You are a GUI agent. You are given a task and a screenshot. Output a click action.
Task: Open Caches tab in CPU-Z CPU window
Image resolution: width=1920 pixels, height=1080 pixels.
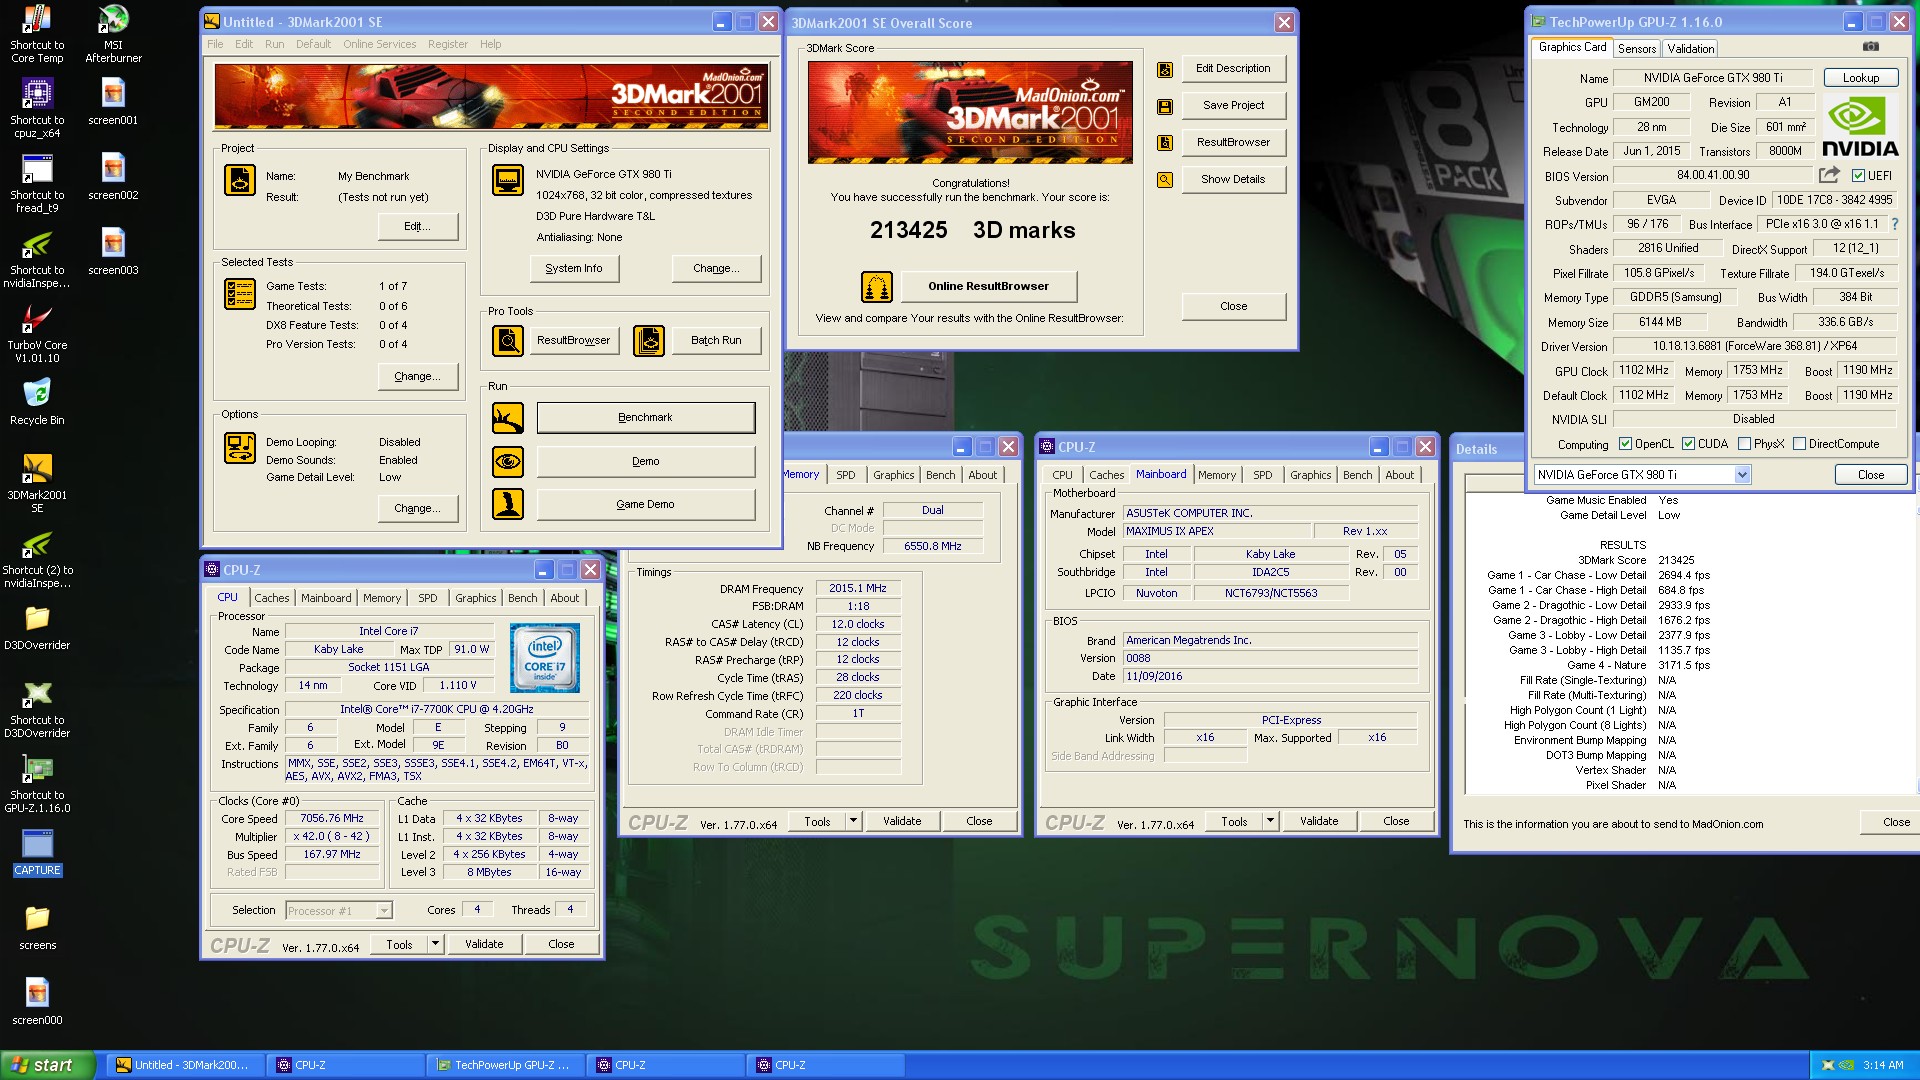click(271, 598)
